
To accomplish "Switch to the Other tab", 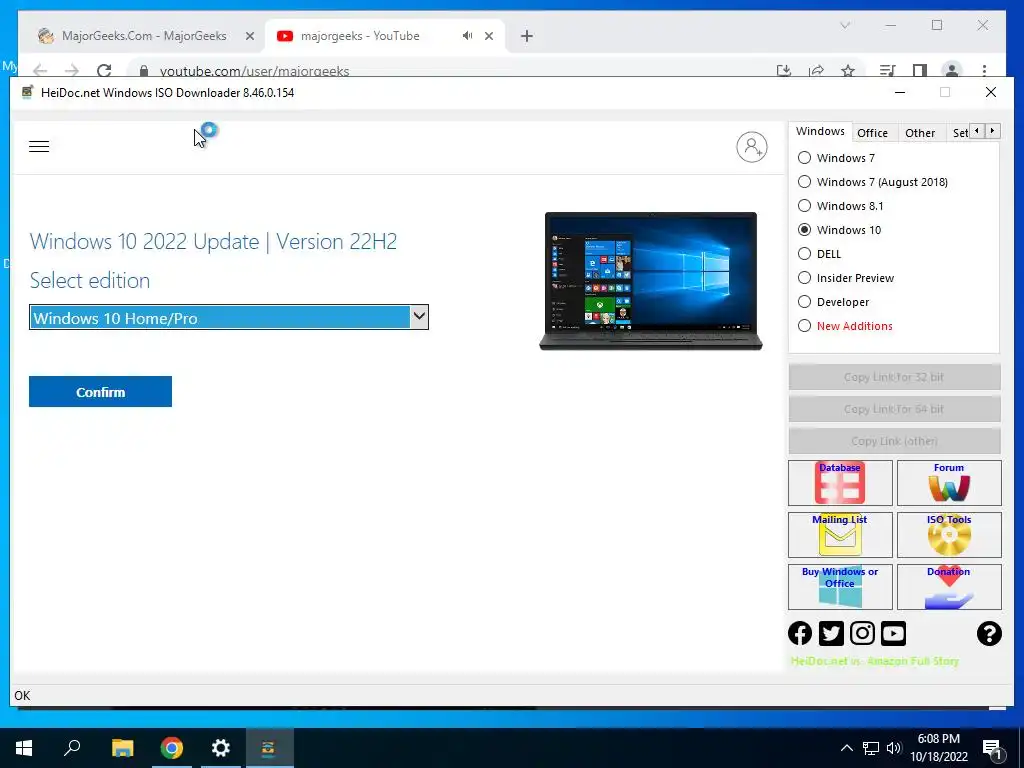I will click(x=920, y=133).
